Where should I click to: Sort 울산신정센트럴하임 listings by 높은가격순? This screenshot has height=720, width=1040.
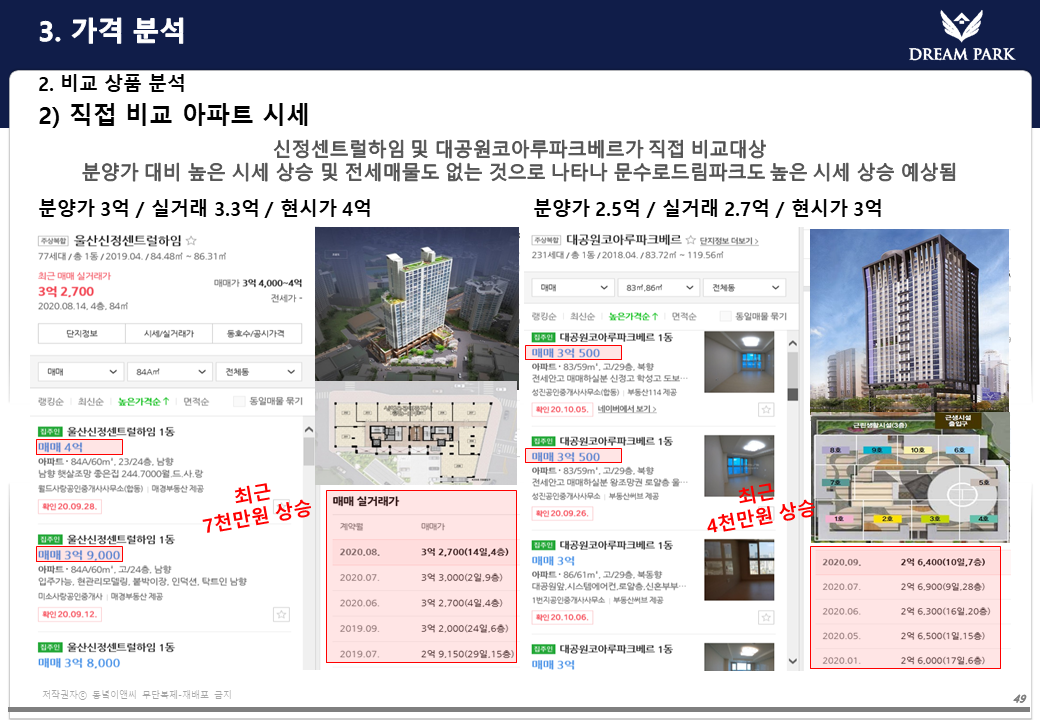coord(143,401)
